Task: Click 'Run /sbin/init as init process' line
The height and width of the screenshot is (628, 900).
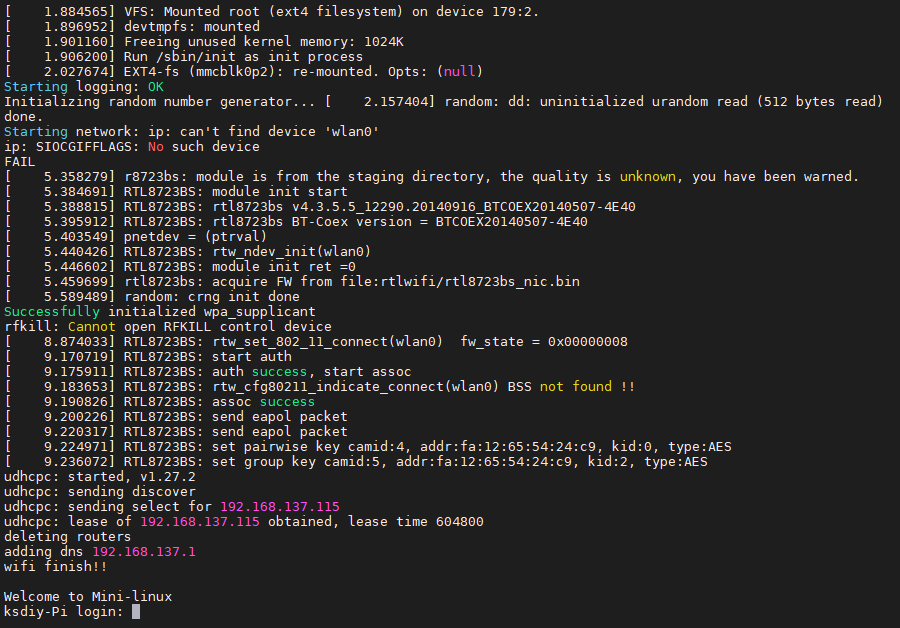Action: click(184, 57)
